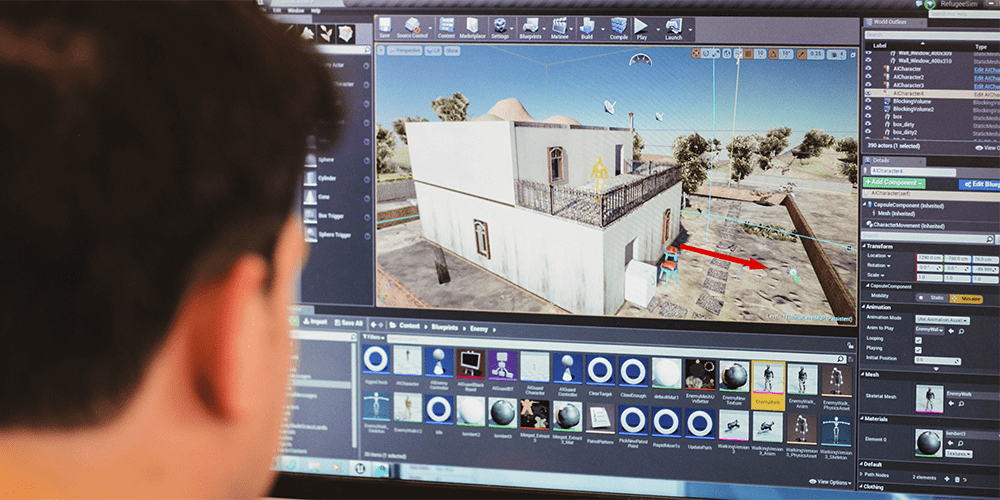Open Source Control in the toolbar
Image resolution: width=1000 pixels, height=500 pixels.
tap(412, 28)
